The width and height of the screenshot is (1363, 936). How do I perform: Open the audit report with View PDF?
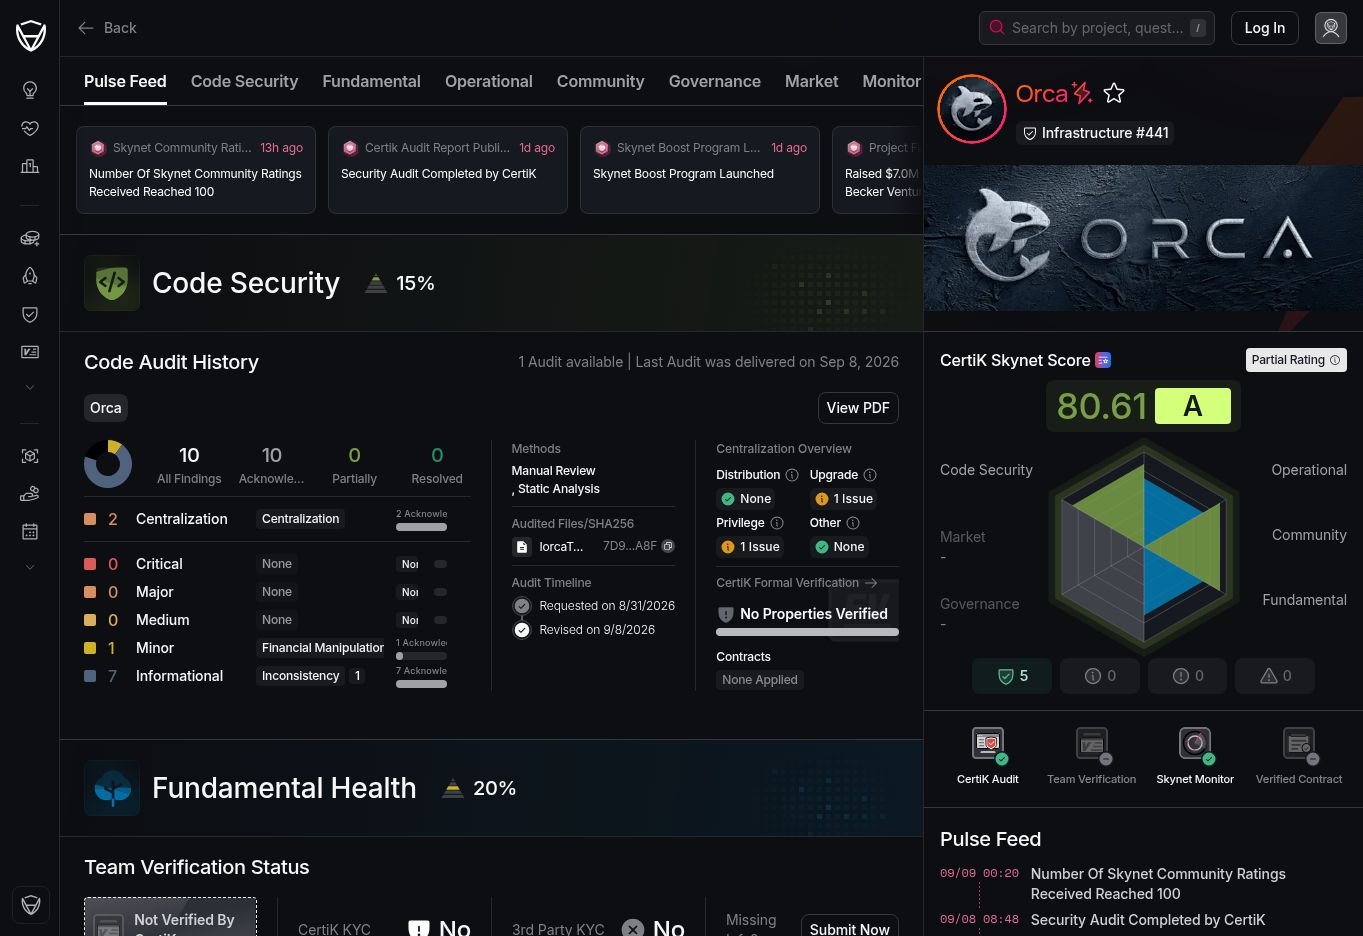coord(858,408)
